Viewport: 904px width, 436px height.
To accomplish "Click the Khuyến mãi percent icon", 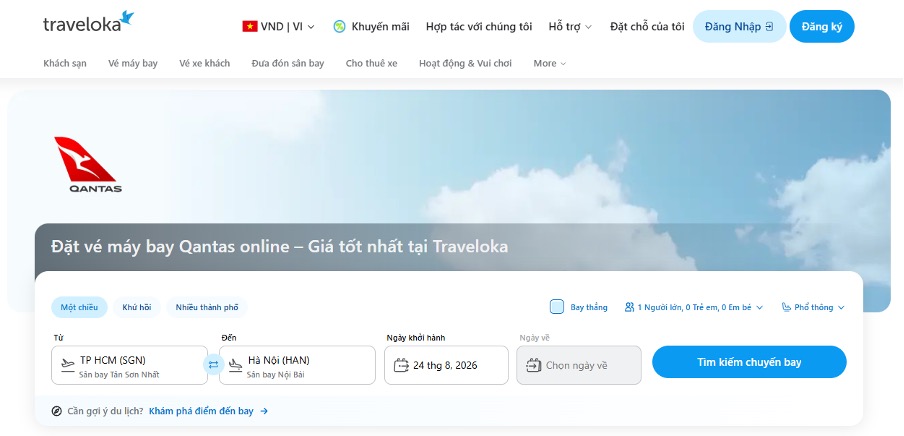I will (x=340, y=27).
